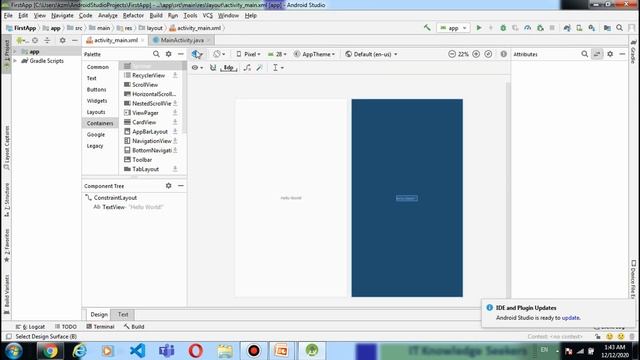
Task: Toggle view all attributes button
Action: click(x=597, y=54)
